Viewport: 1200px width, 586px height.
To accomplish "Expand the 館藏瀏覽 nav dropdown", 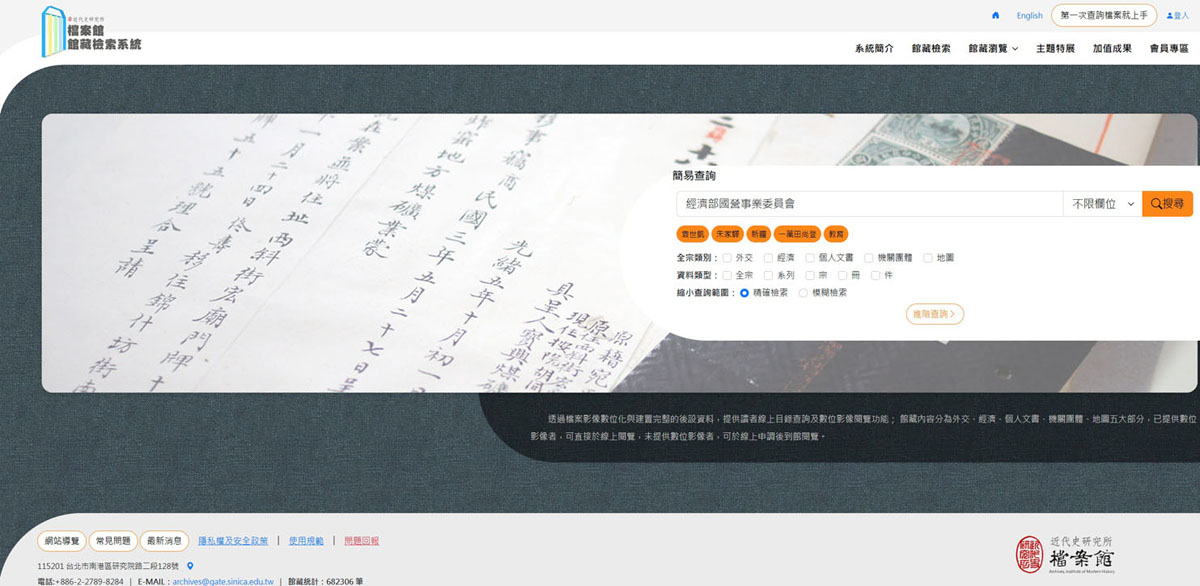I will point(993,48).
